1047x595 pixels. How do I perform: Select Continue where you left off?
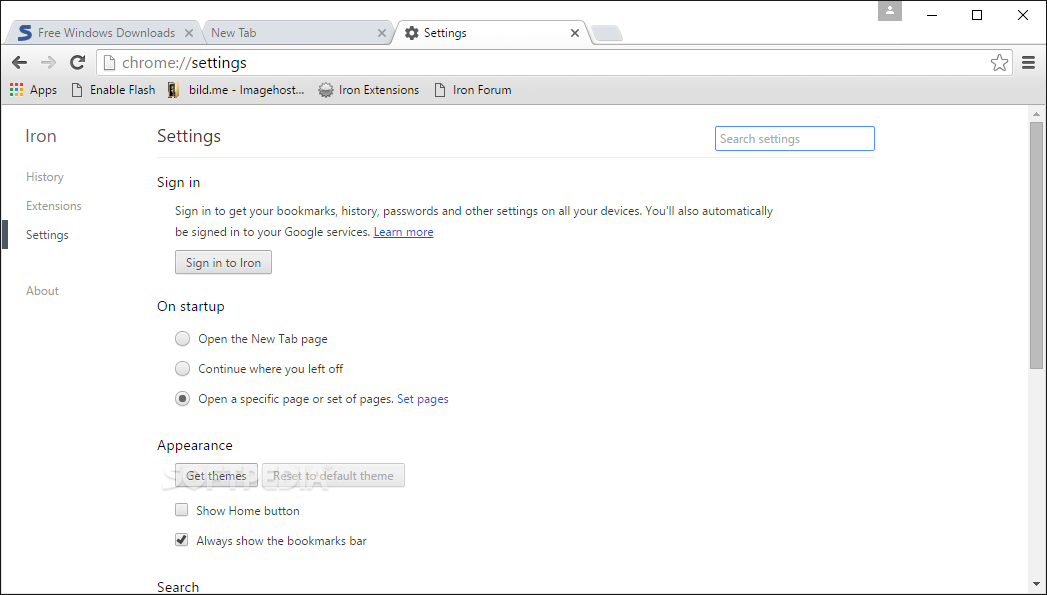coord(182,369)
